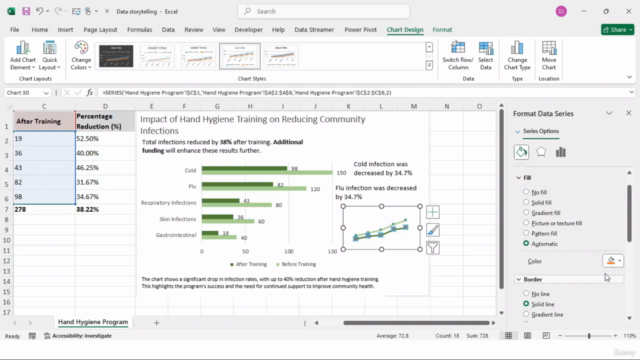Select Automatic fill radio button
Screen dimensions: 640x360
526,243
